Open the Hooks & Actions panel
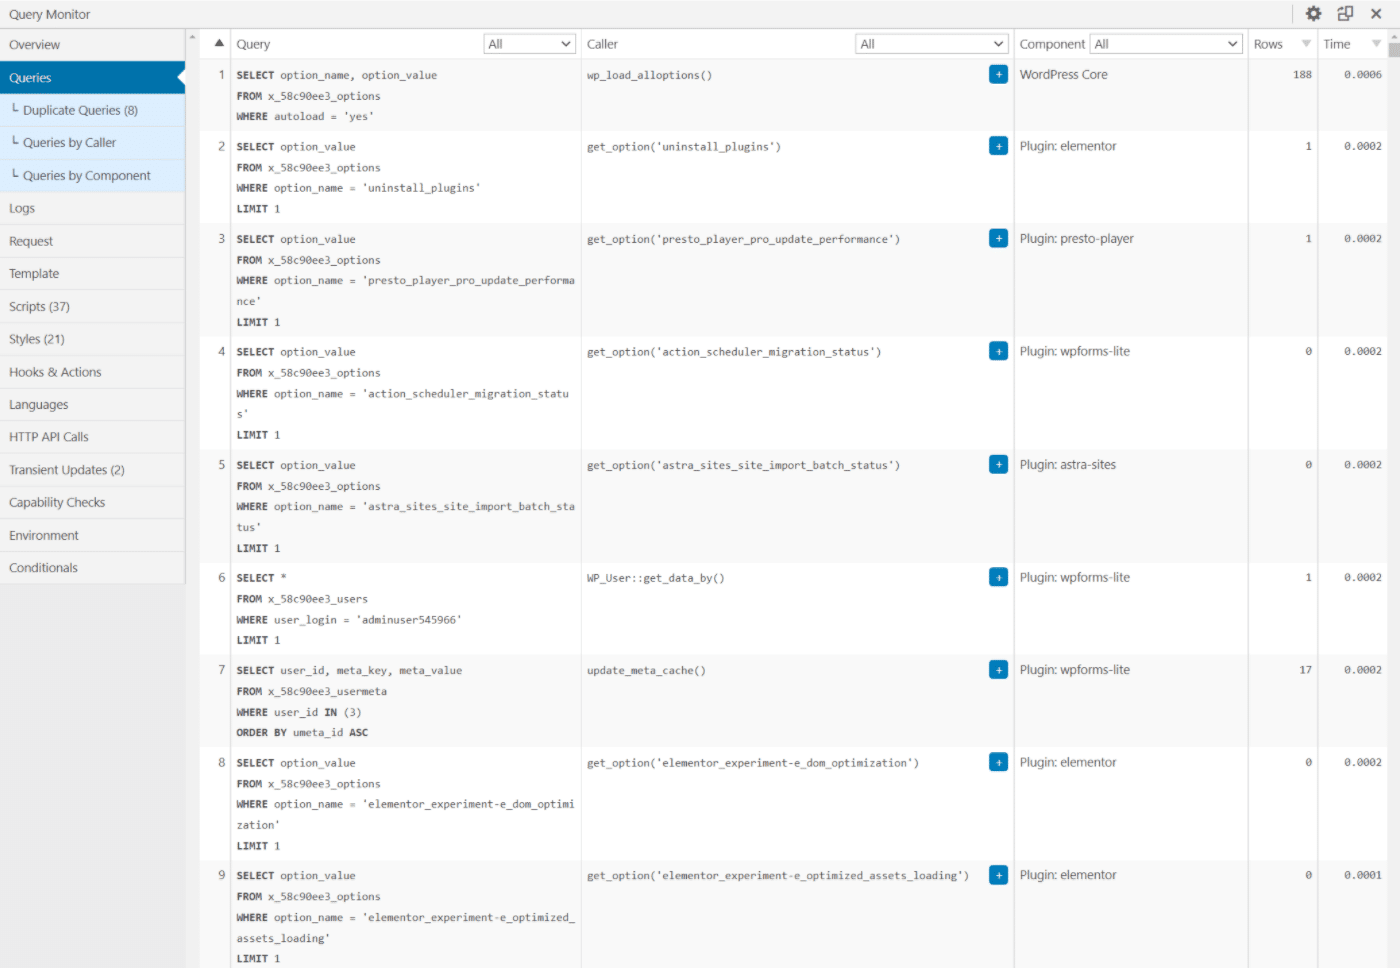1400x968 pixels. pos(55,371)
